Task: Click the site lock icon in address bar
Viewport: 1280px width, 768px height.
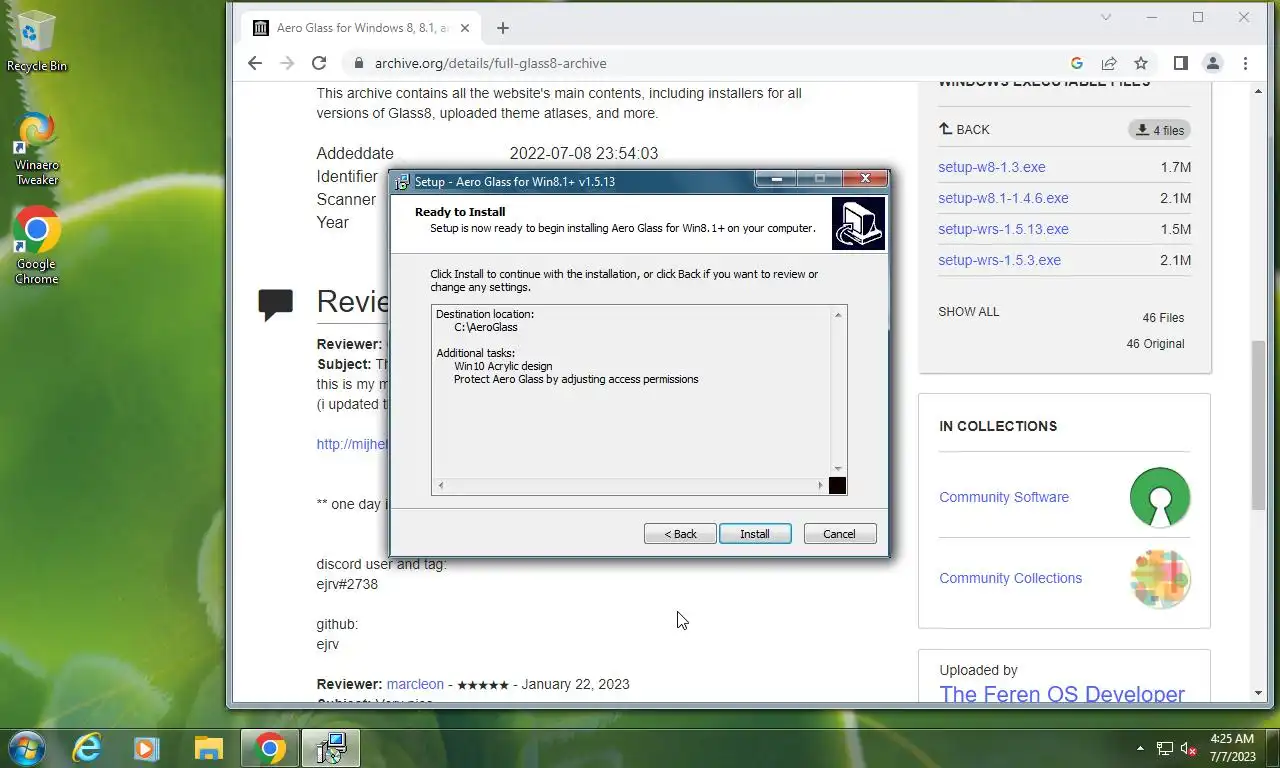Action: coord(359,63)
